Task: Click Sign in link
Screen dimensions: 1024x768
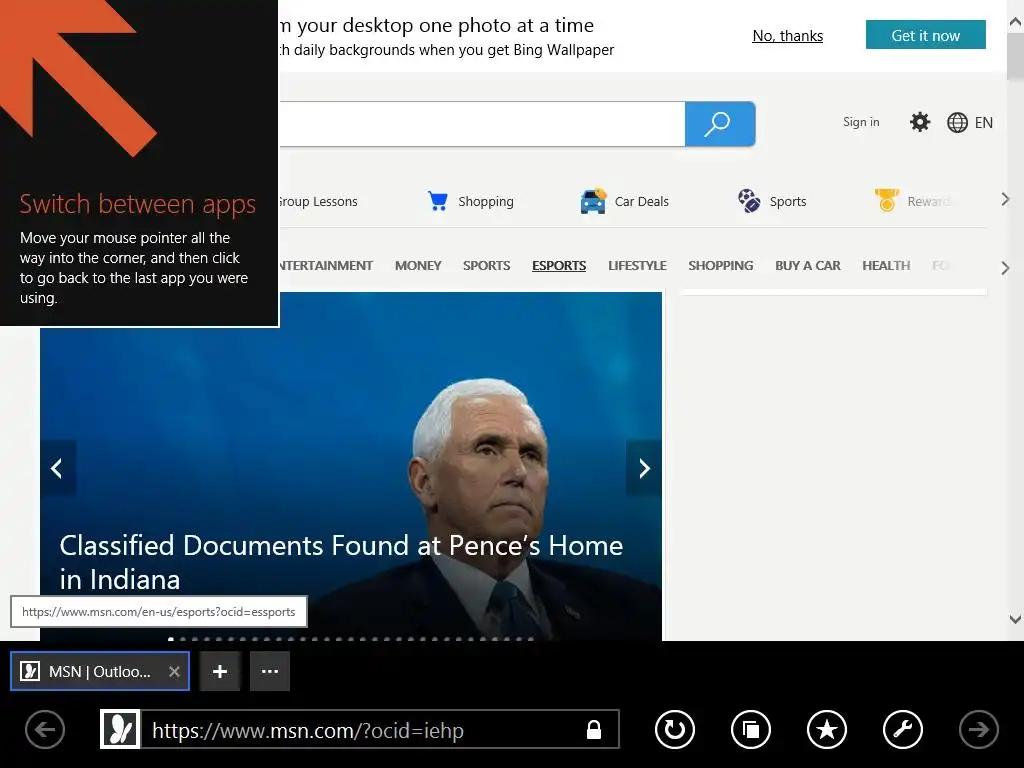Action: click(861, 122)
